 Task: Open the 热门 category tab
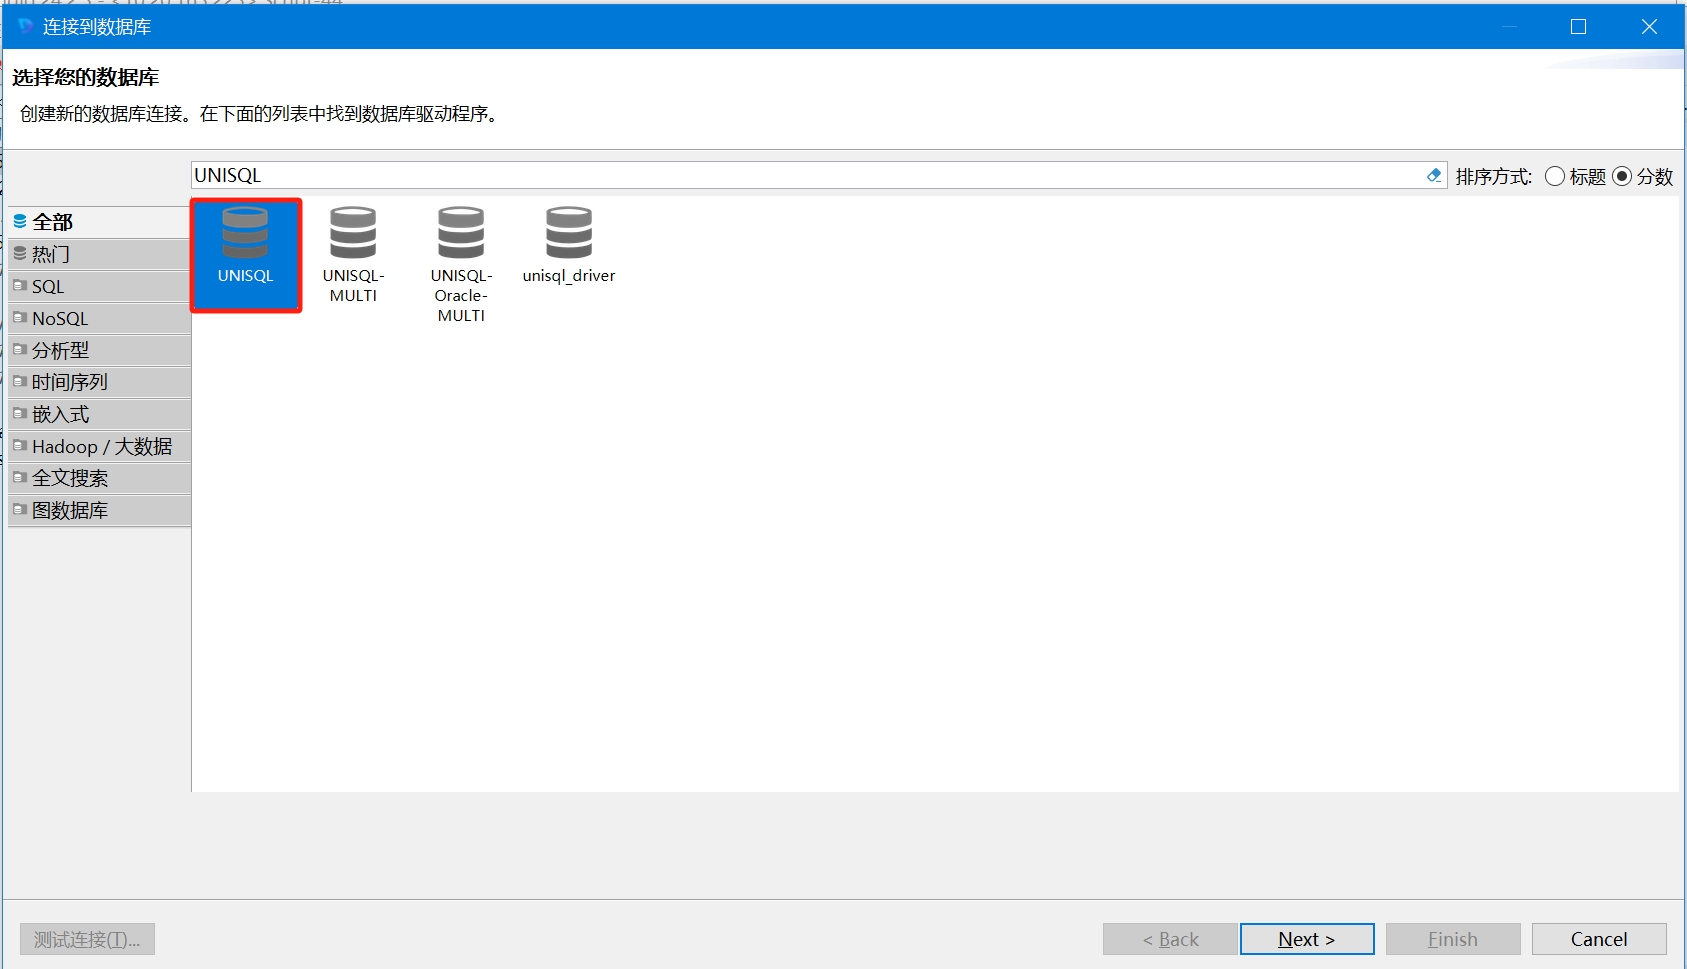point(99,254)
